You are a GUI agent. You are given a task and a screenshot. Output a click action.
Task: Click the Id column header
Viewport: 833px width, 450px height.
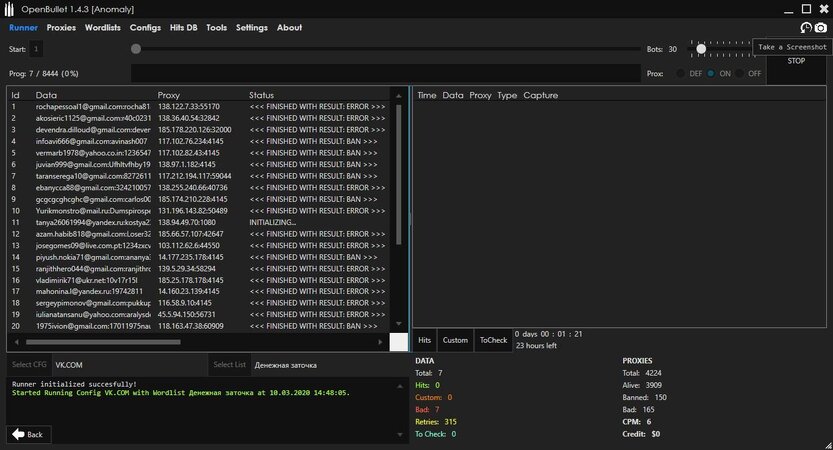tap(15, 95)
